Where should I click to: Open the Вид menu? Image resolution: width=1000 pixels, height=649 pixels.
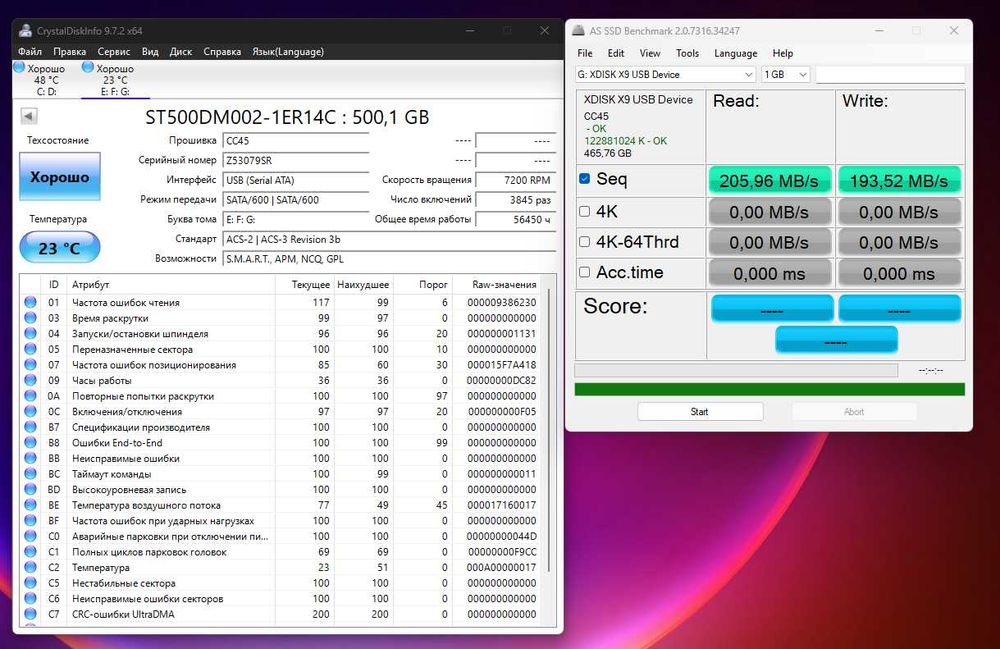pos(150,52)
